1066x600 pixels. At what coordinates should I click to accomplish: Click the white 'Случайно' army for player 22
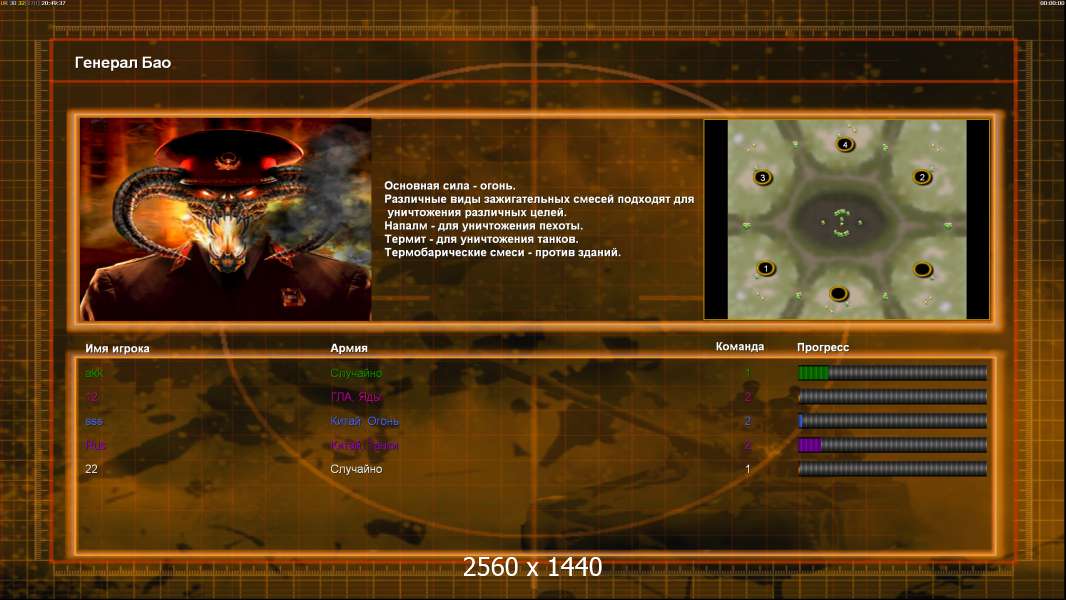point(356,469)
